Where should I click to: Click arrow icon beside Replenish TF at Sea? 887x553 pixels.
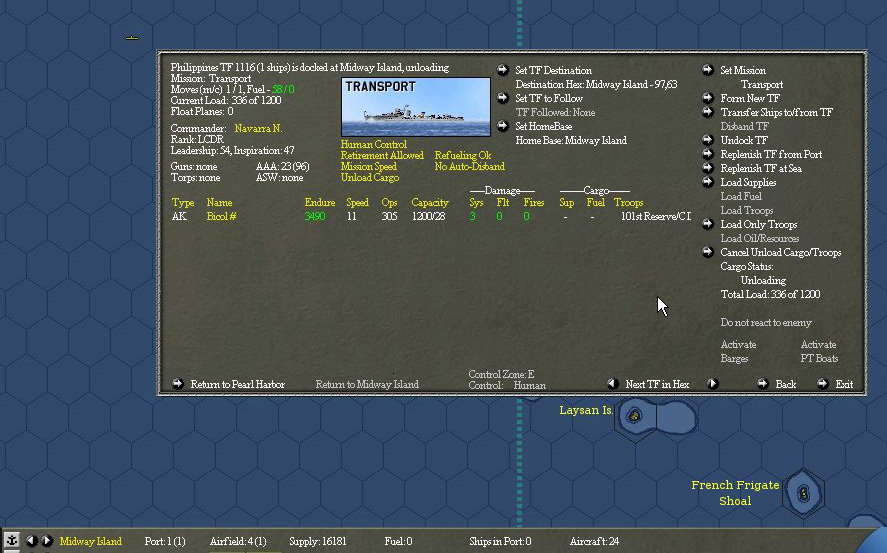[x=708, y=167]
